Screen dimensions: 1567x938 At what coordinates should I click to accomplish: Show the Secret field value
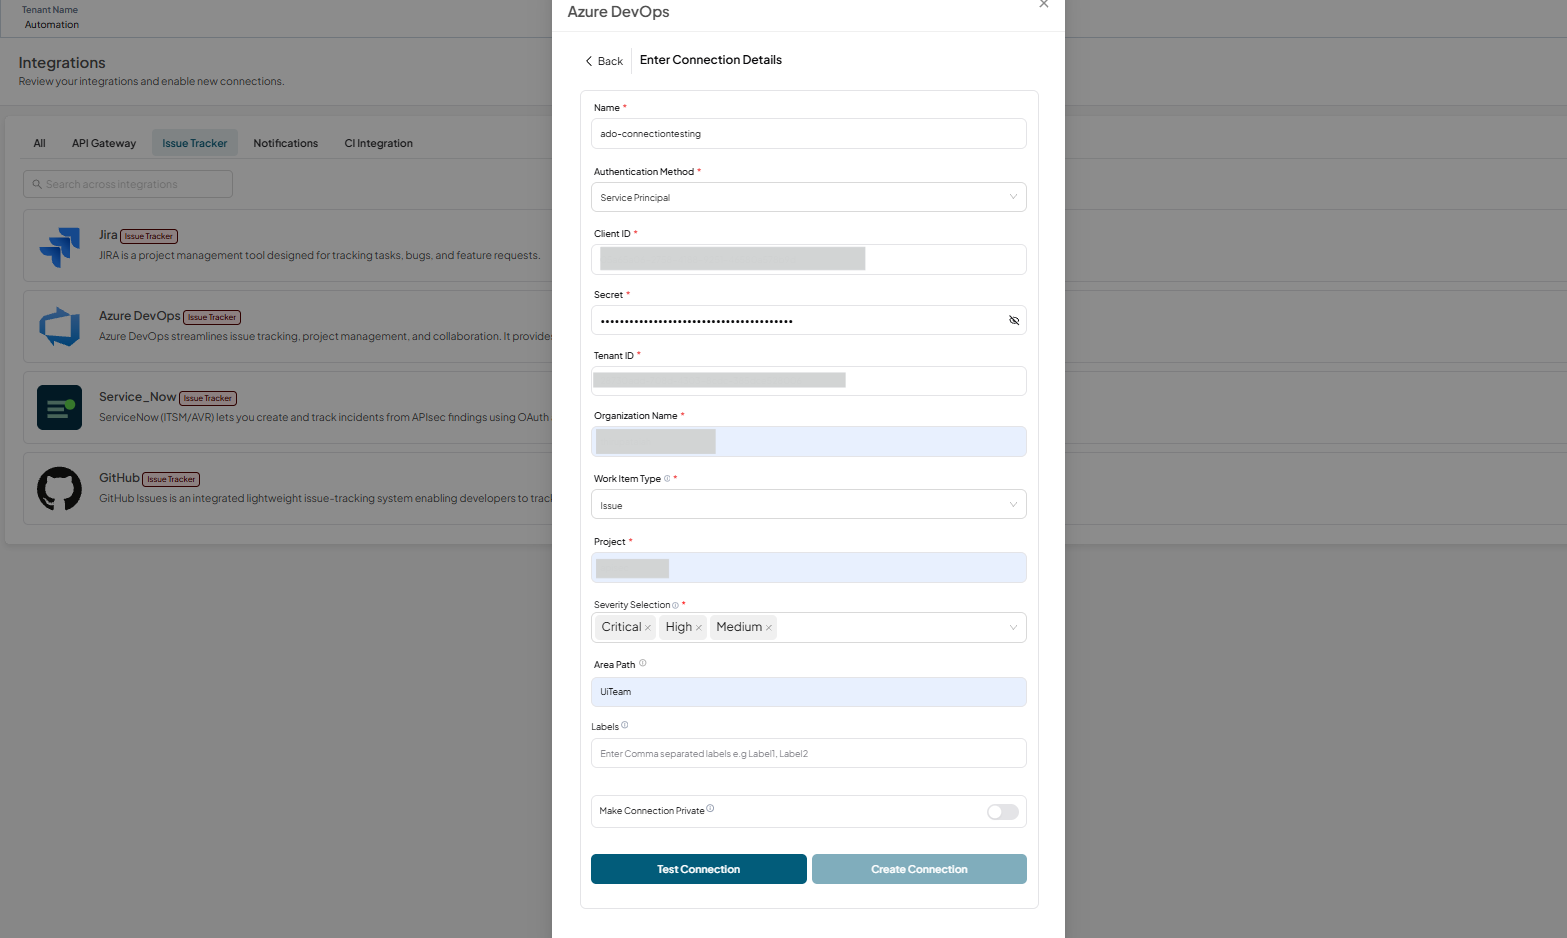tap(1014, 320)
